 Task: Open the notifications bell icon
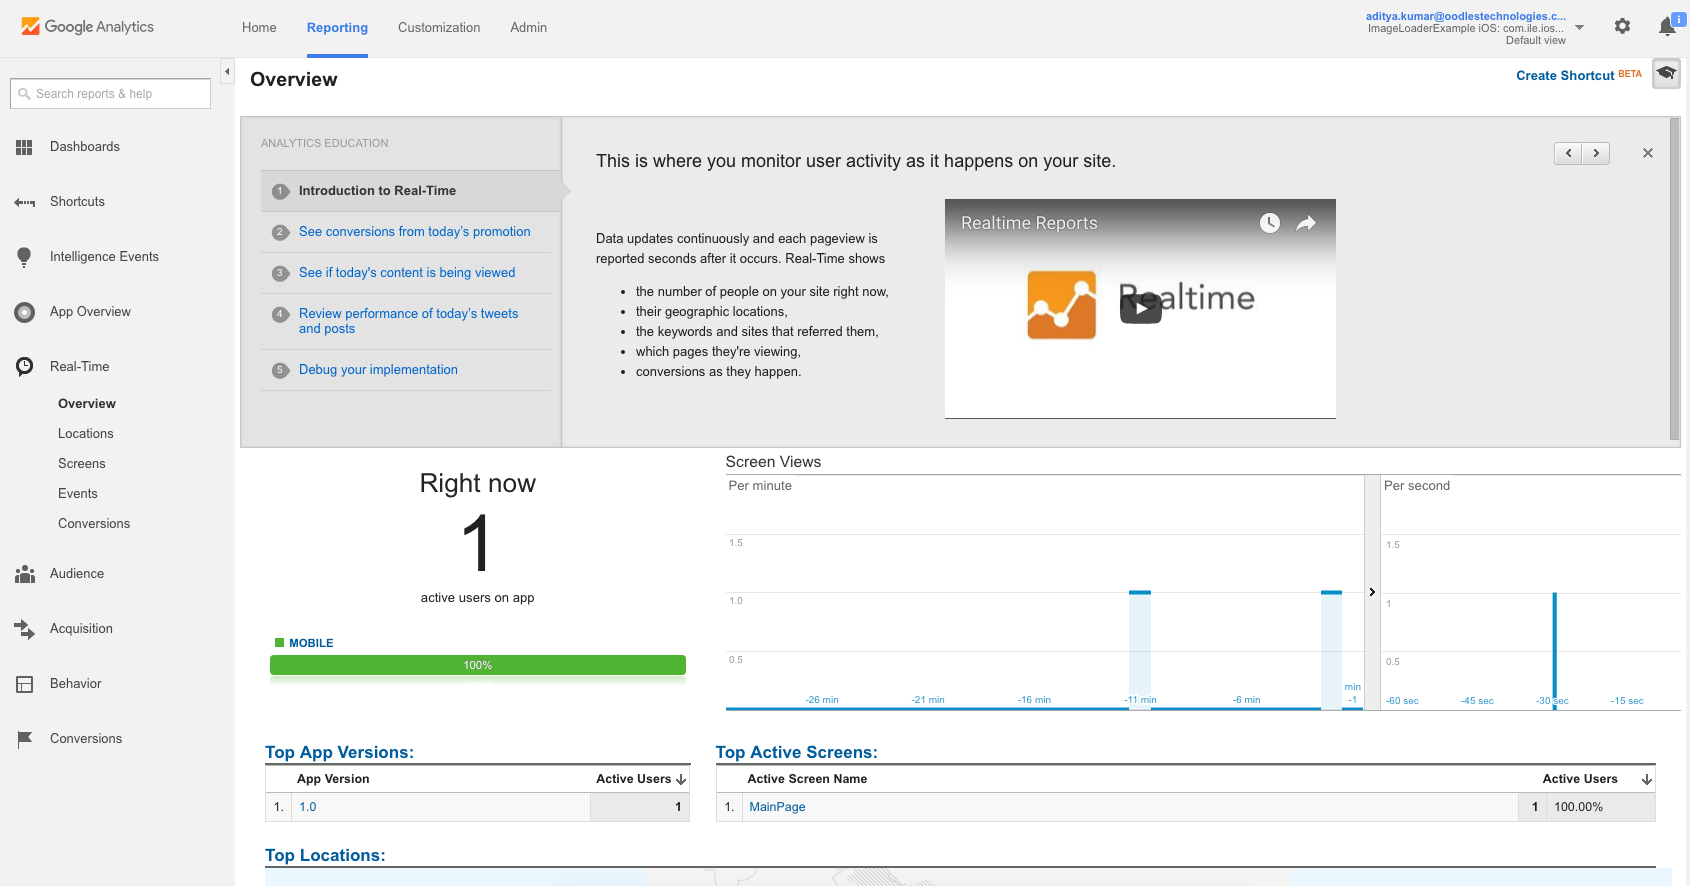1667,27
